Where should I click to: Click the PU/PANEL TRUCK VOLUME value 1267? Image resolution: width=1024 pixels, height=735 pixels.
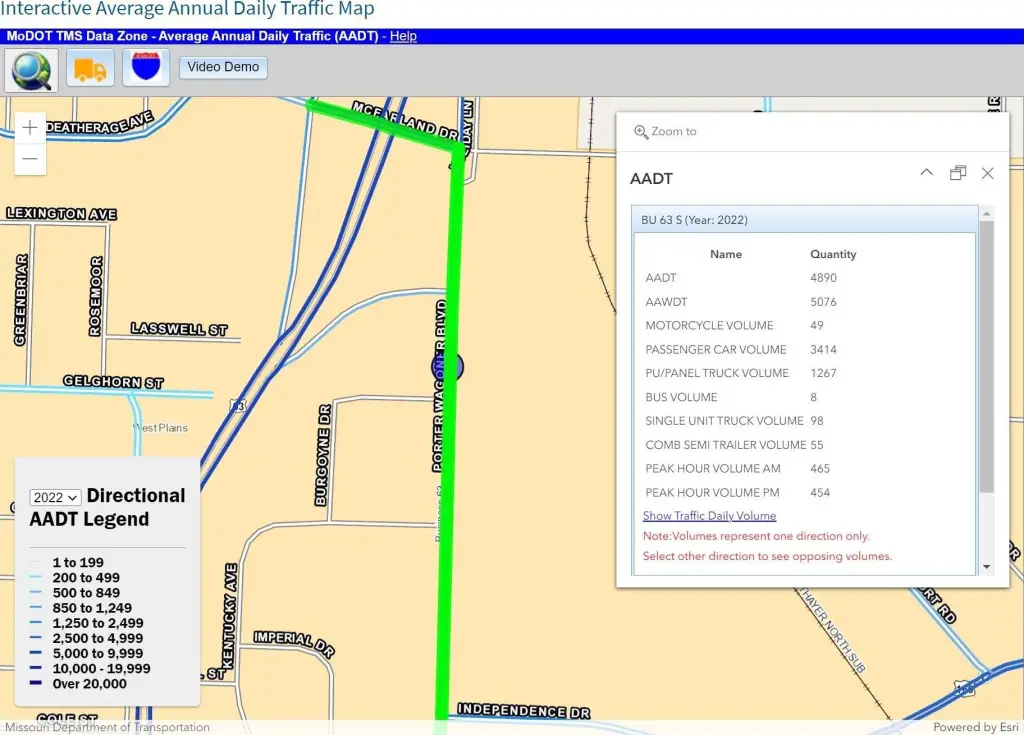click(823, 373)
